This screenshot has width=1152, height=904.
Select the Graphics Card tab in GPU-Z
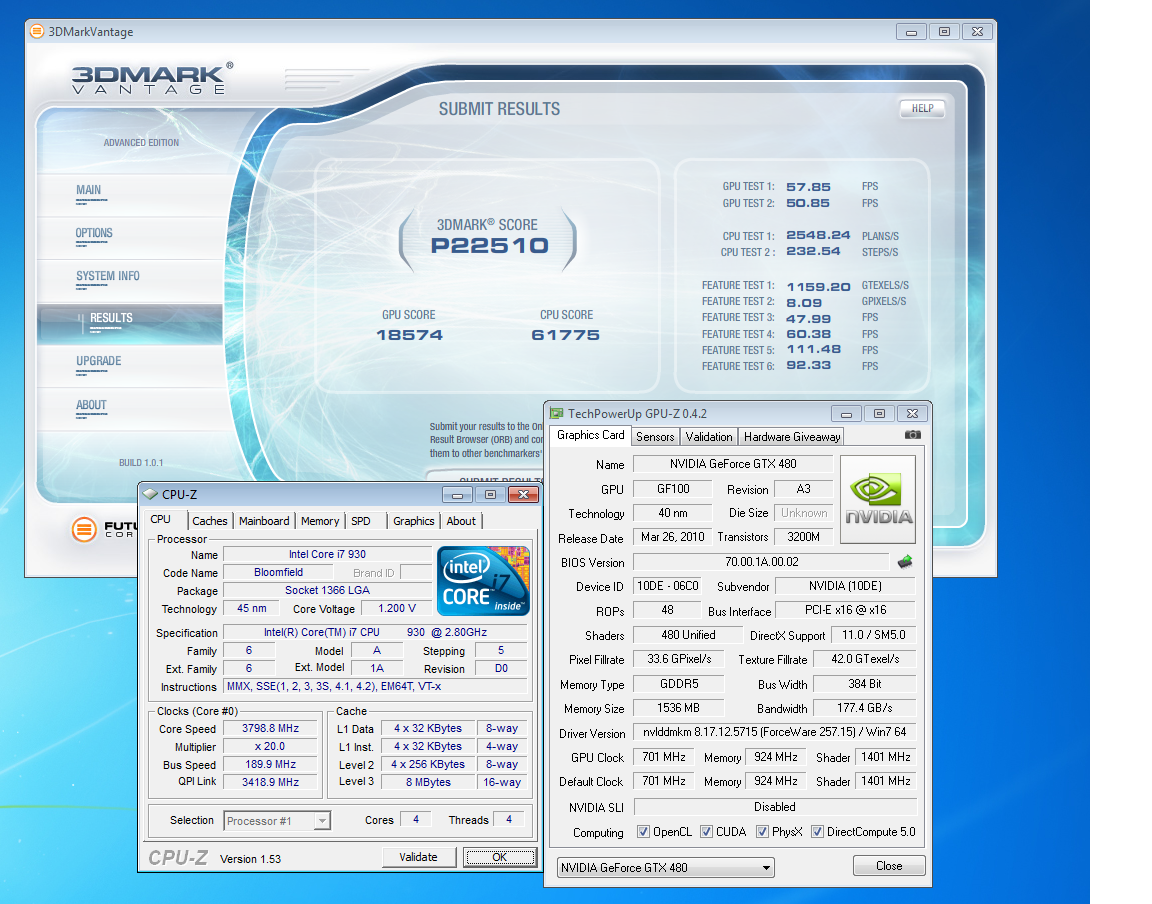point(591,435)
